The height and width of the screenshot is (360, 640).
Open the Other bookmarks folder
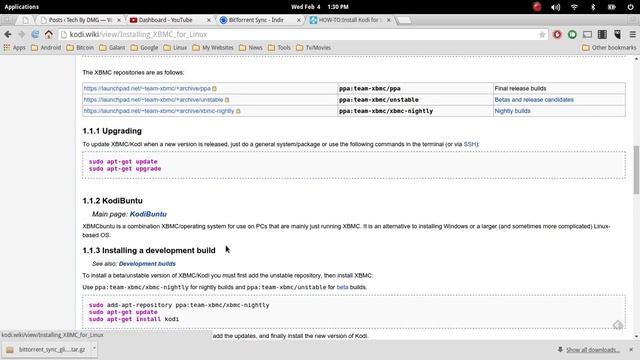pos(609,48)
